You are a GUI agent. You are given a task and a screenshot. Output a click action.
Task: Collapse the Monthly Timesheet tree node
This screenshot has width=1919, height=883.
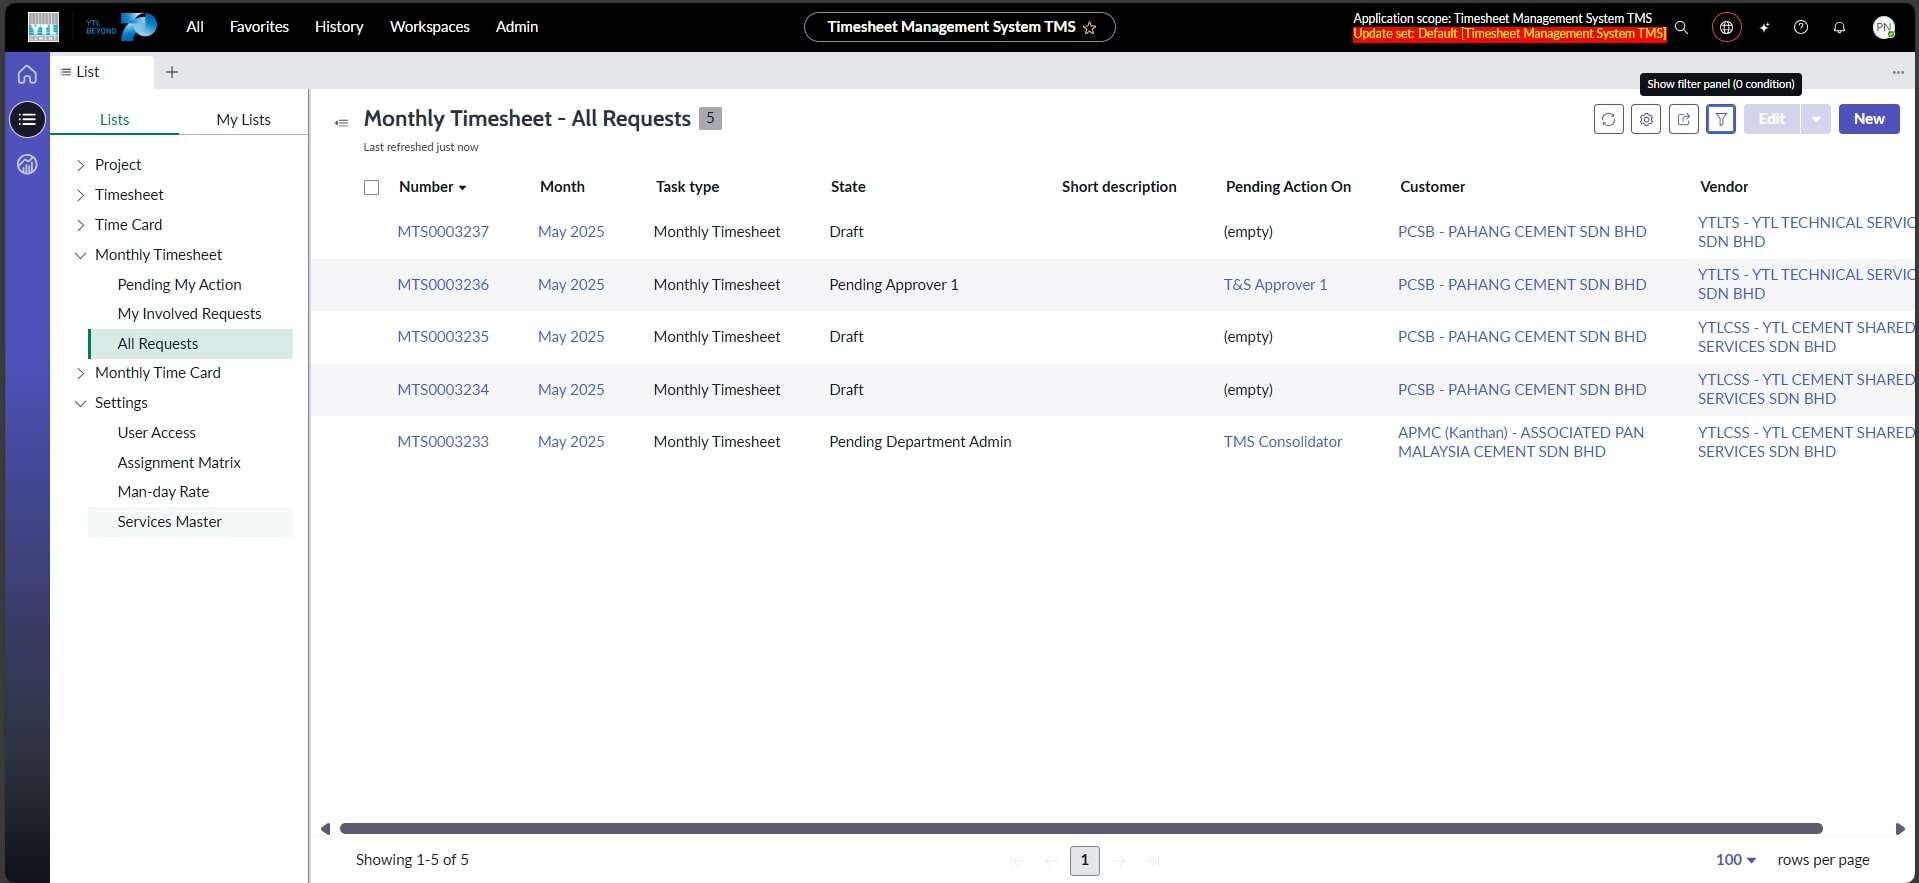(81, 255)
